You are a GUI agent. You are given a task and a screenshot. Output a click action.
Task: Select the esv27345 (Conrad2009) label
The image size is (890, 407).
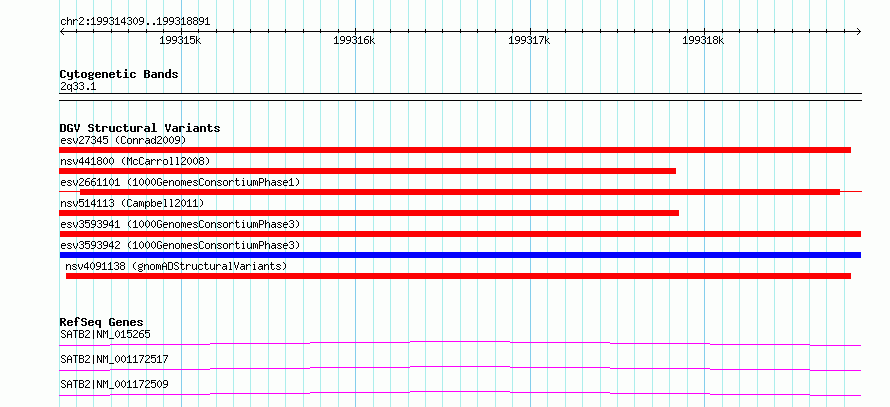tap(123, 140)
